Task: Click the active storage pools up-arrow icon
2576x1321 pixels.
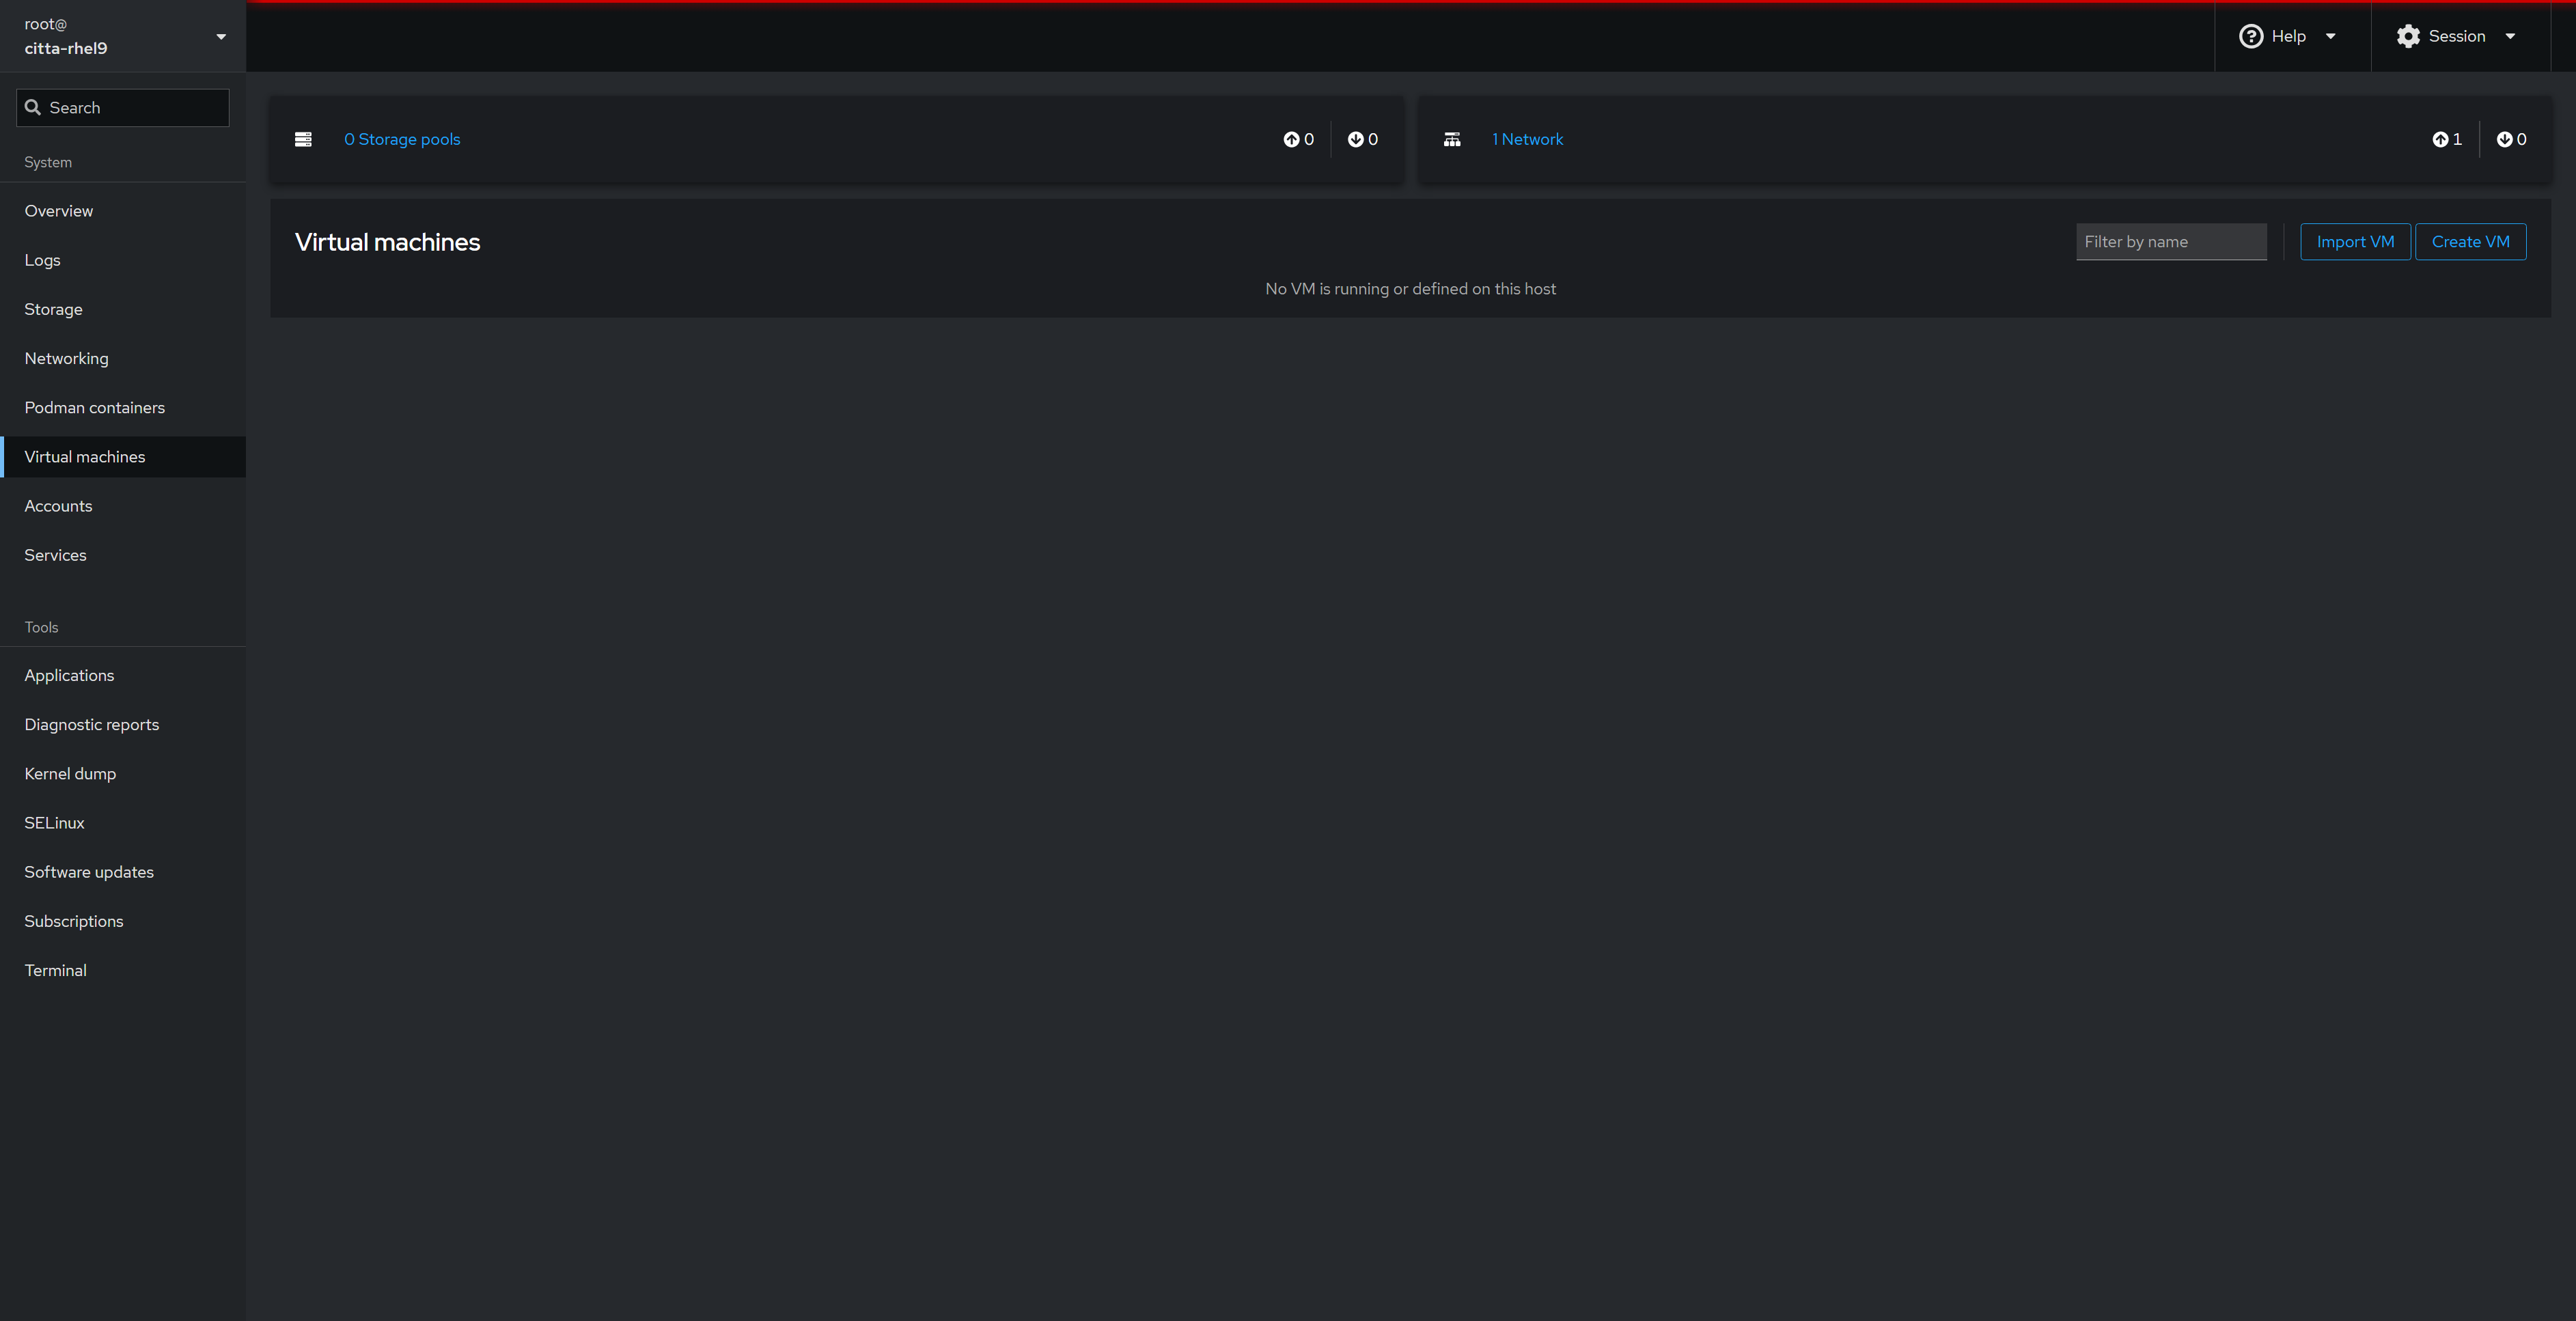Action: (1291, 139)
